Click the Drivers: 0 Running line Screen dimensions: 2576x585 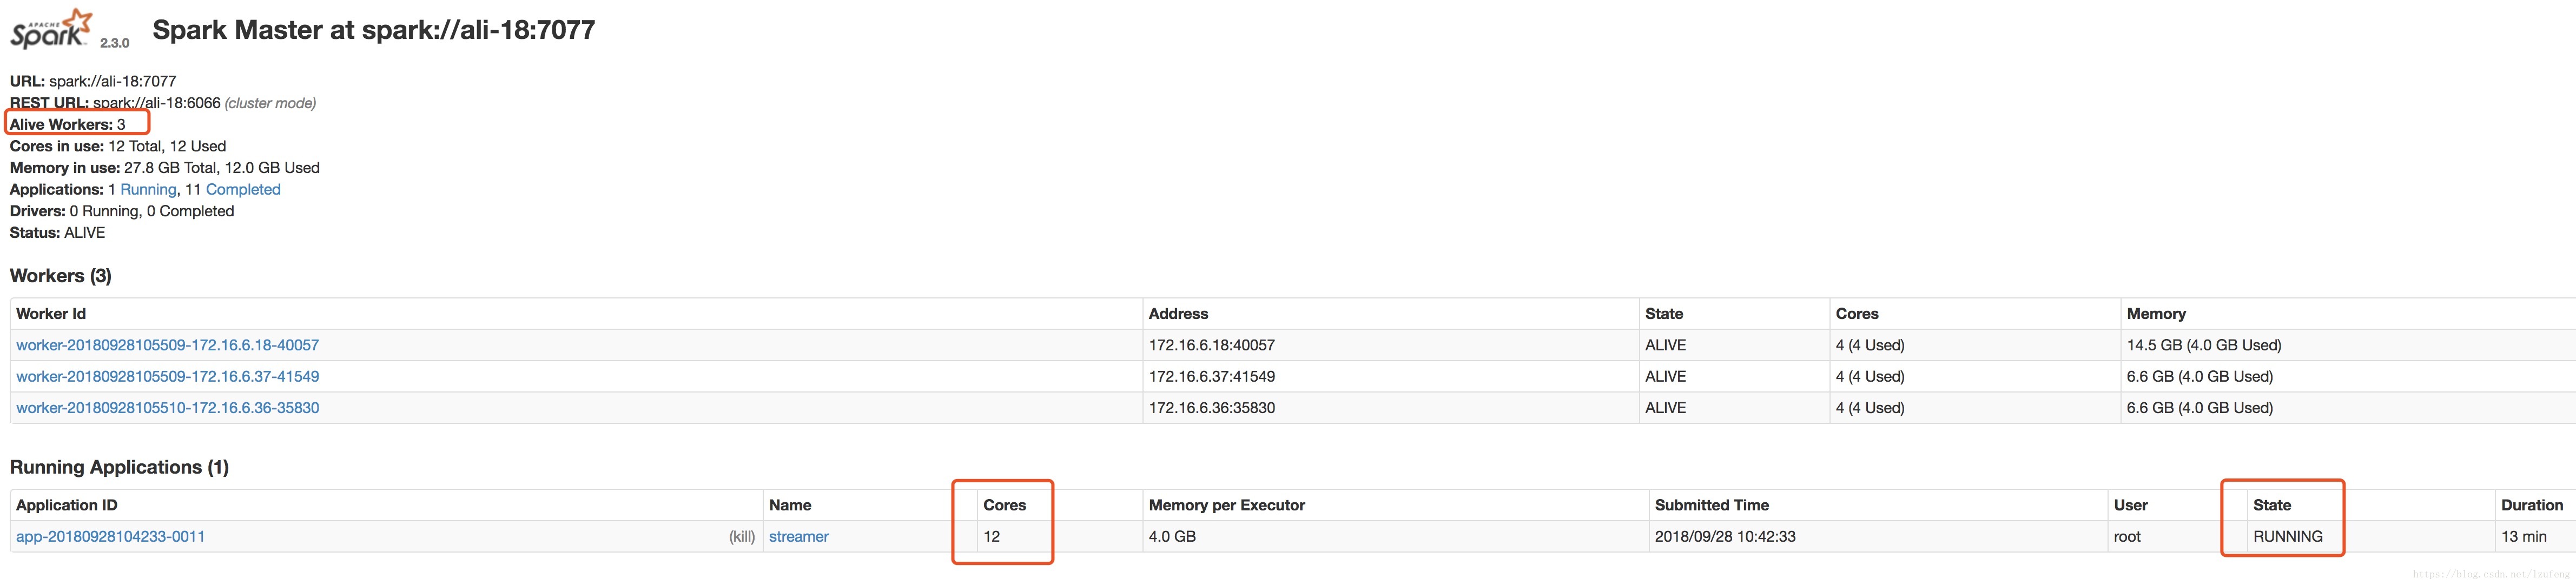coord(122,211)
